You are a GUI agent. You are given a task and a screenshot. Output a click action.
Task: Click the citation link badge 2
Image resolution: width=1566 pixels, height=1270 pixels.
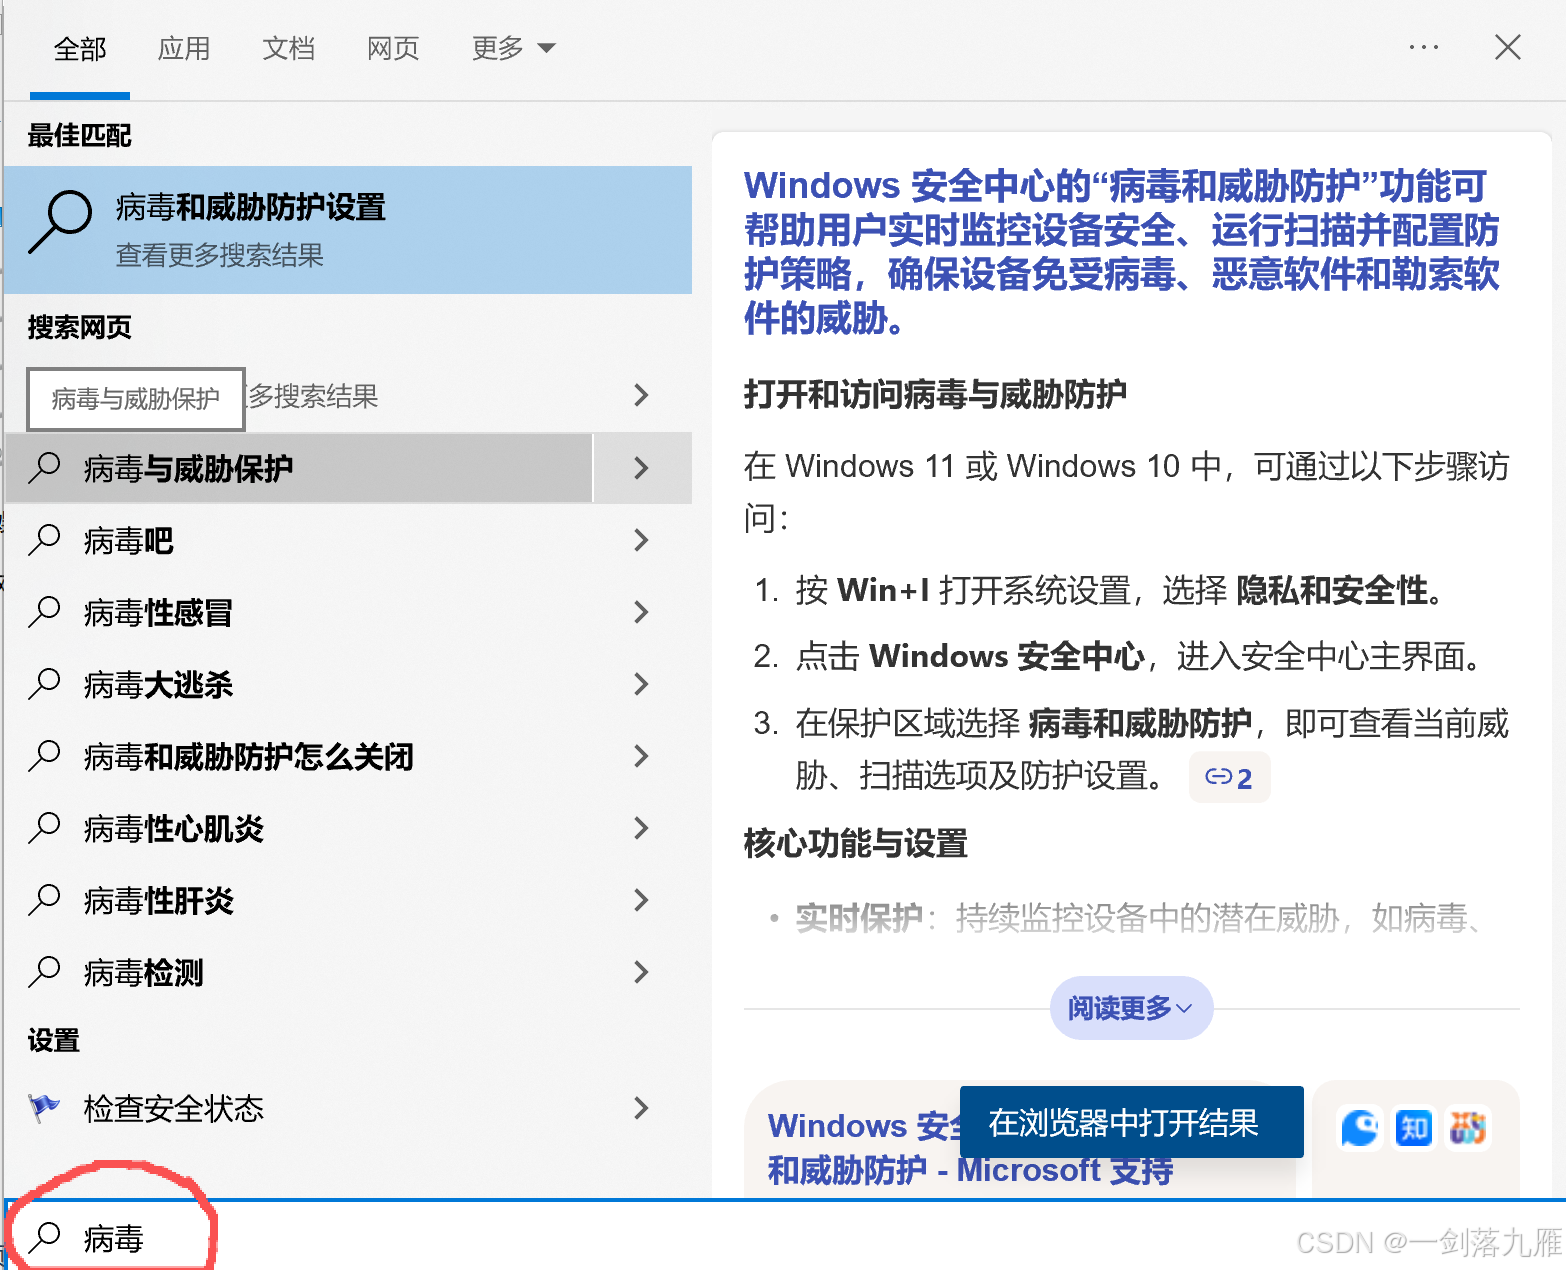tap(1229, 777)
